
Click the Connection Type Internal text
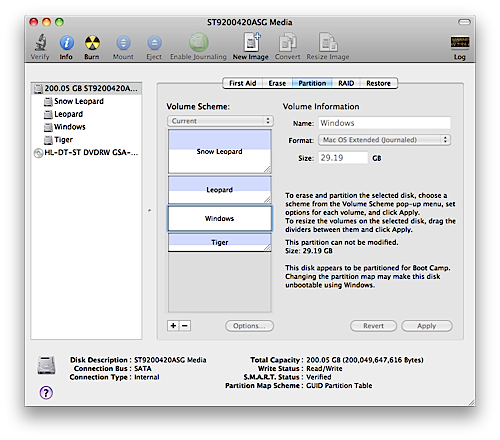tap(147, 377)
